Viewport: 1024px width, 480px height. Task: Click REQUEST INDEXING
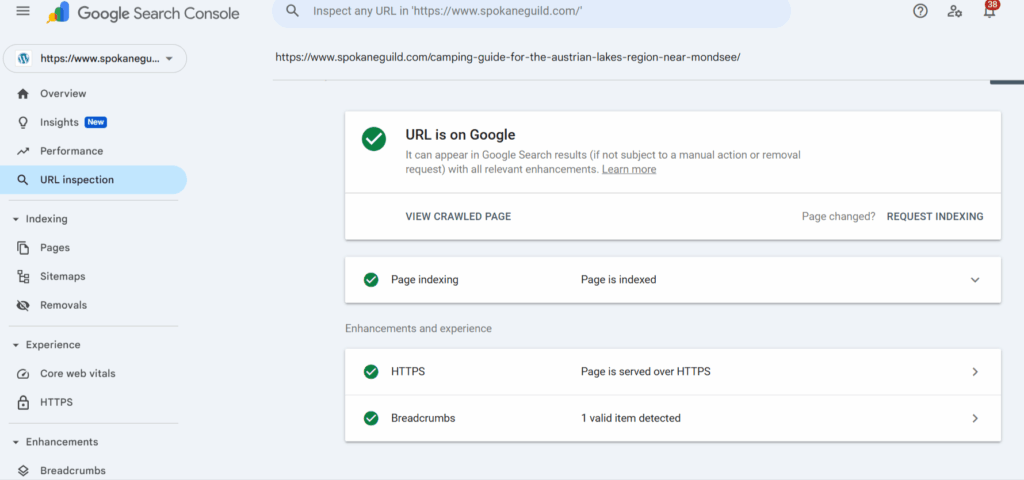pos(935,216)
